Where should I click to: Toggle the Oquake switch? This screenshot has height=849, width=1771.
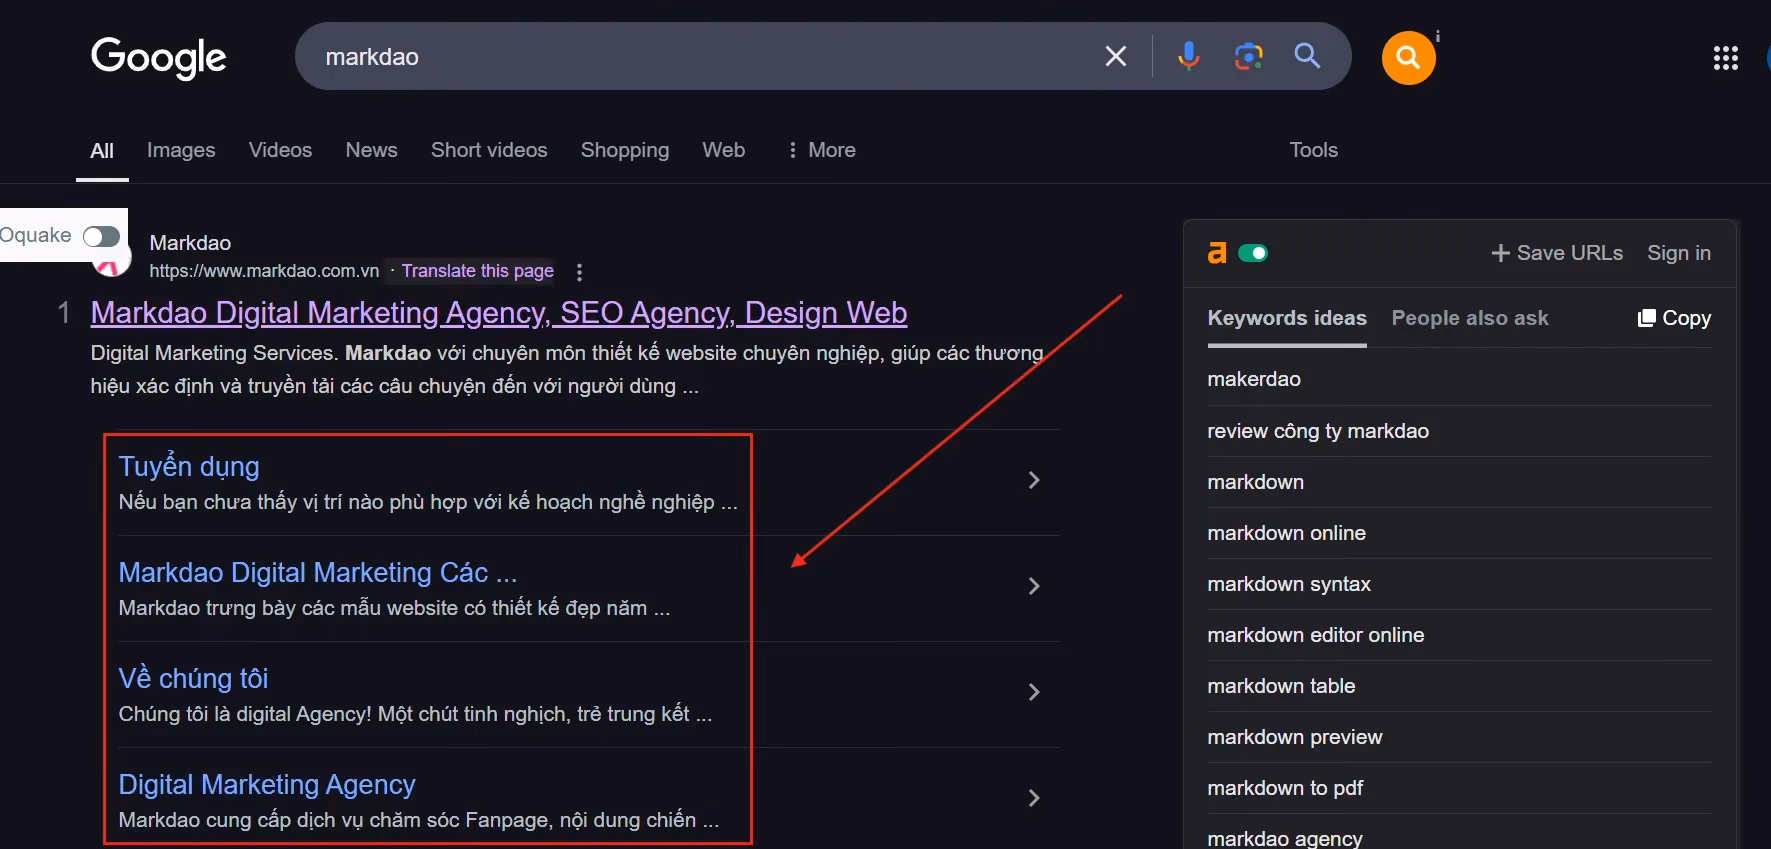pyautogui.click(x=101, y=236)
